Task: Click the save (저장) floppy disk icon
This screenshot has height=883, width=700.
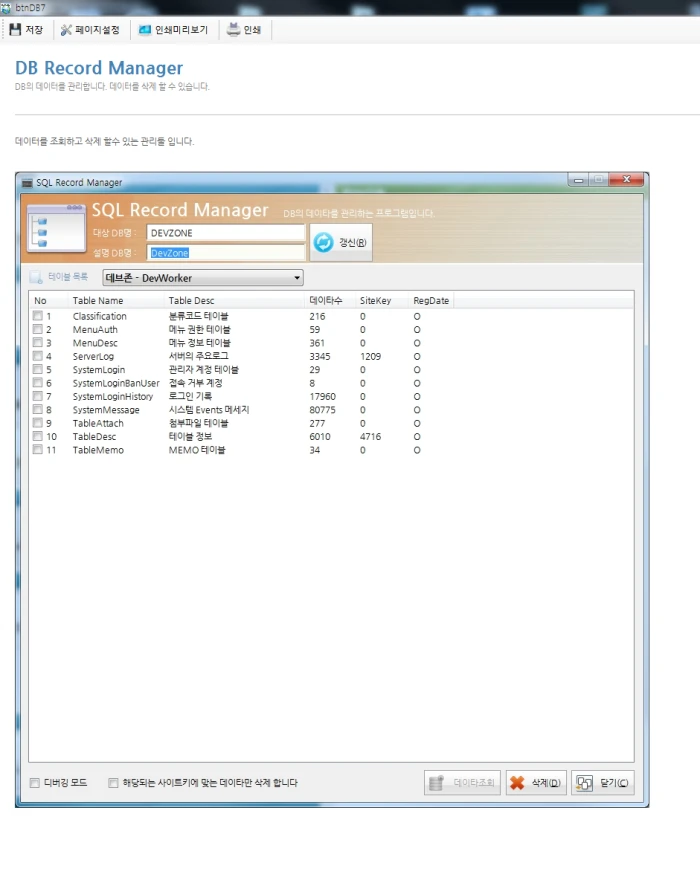Action: click(x=15, y=30)
